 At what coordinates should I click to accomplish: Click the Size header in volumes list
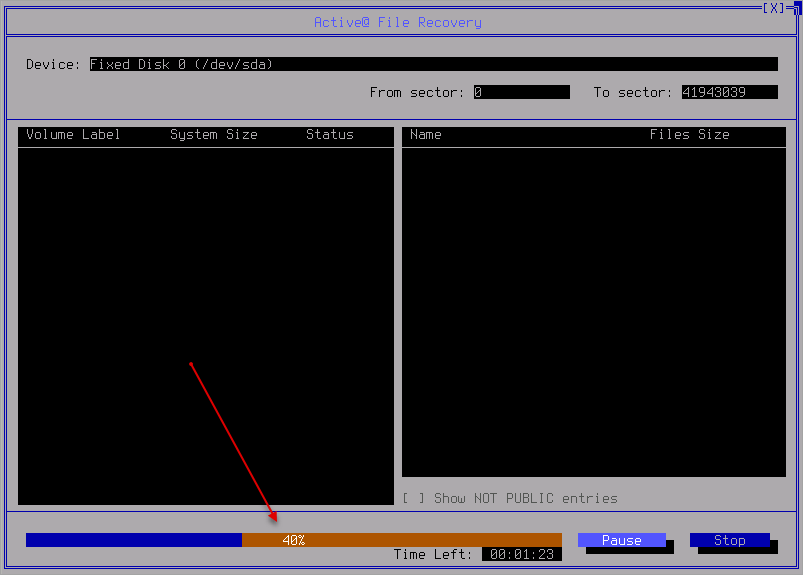tap(242, 135)
